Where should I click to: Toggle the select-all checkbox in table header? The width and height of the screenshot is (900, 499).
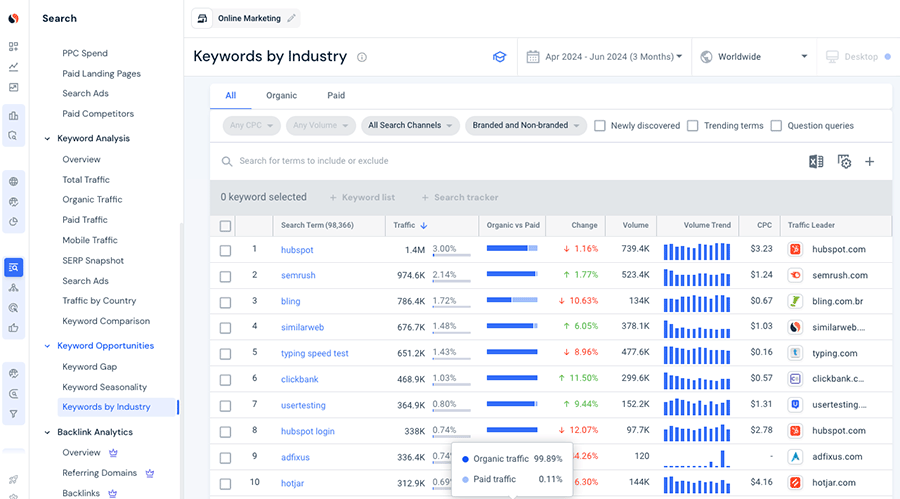[x=226, y=226]
